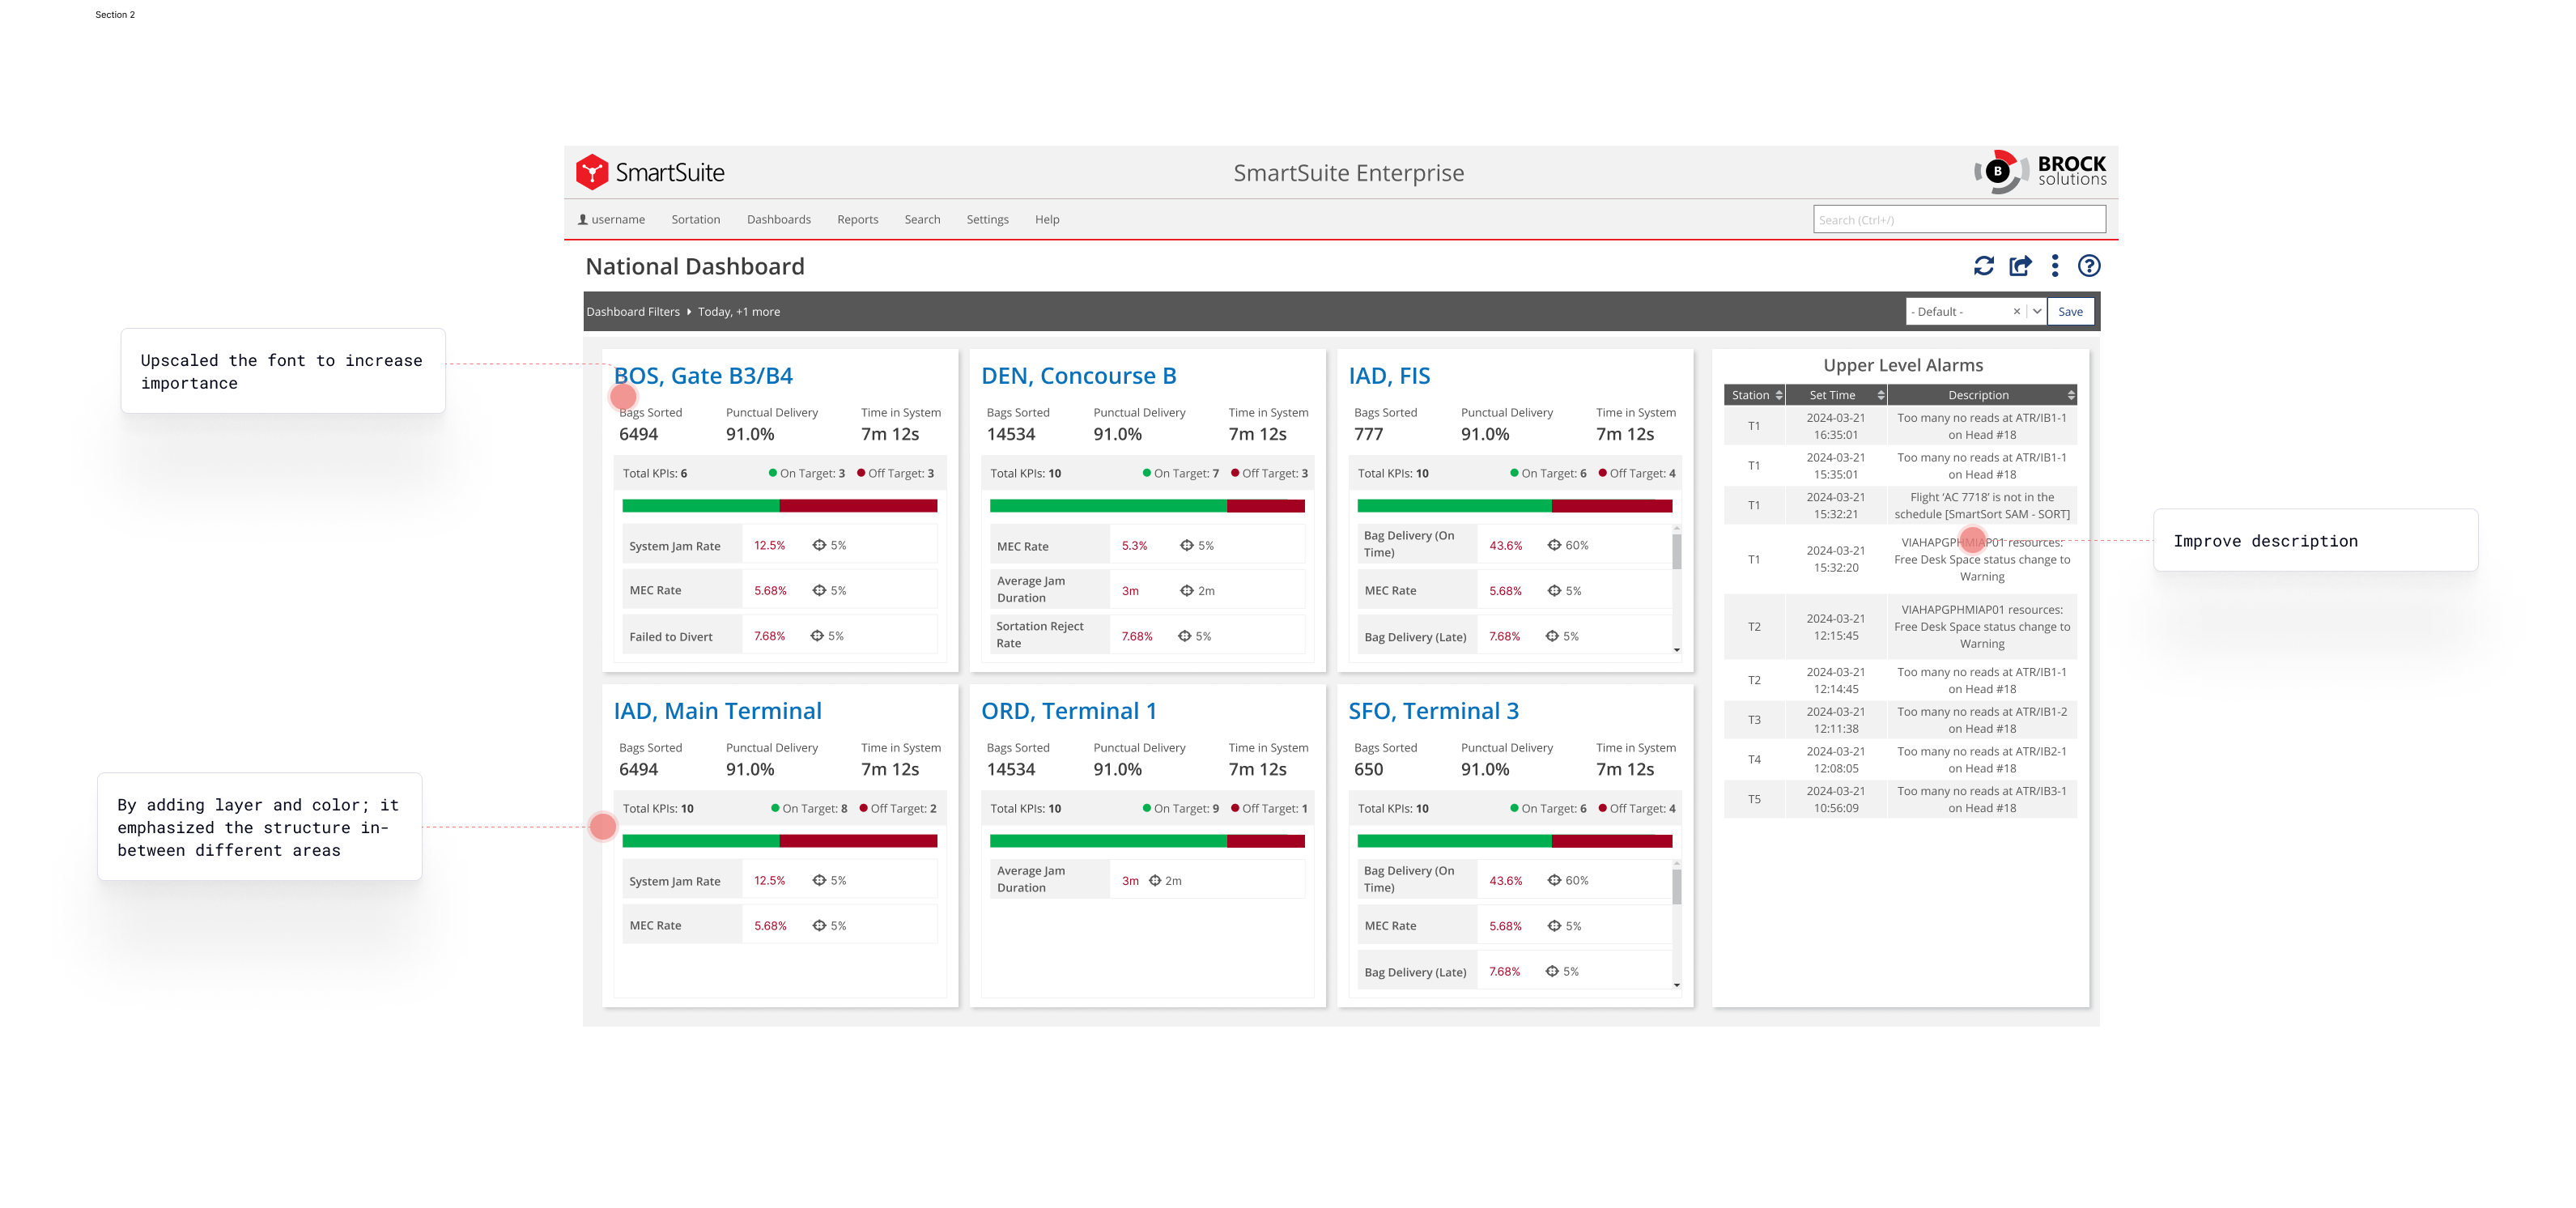
Task: Click the SmartSuite logo icon
Action: (x=592, y=172)
